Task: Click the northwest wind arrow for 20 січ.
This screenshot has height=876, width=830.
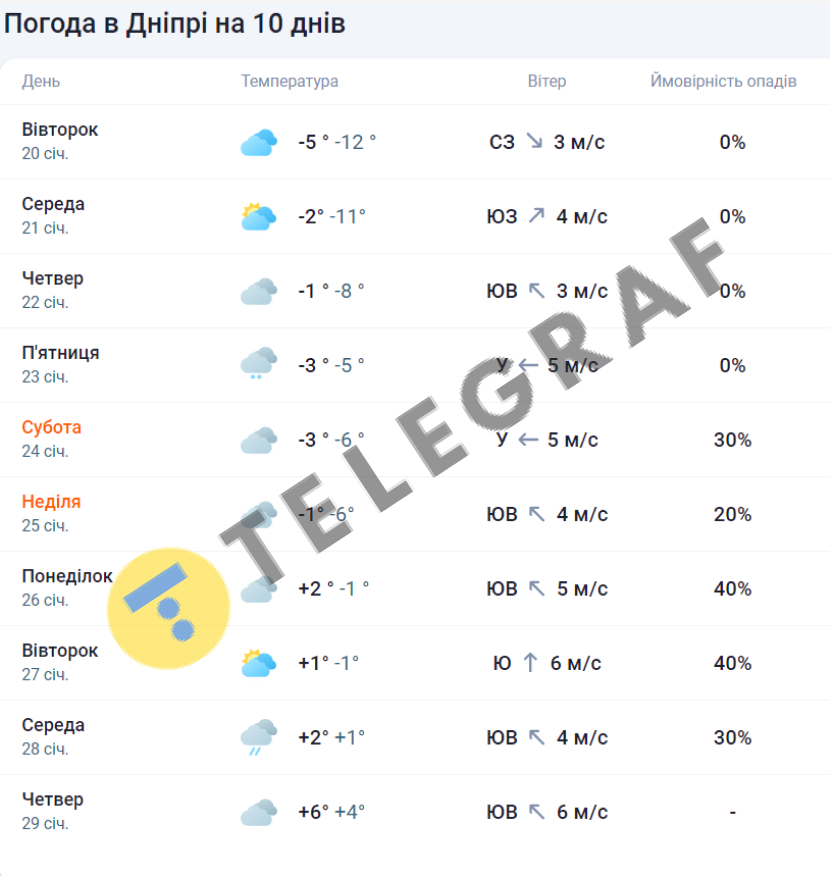Action: [x=534, y=142]
